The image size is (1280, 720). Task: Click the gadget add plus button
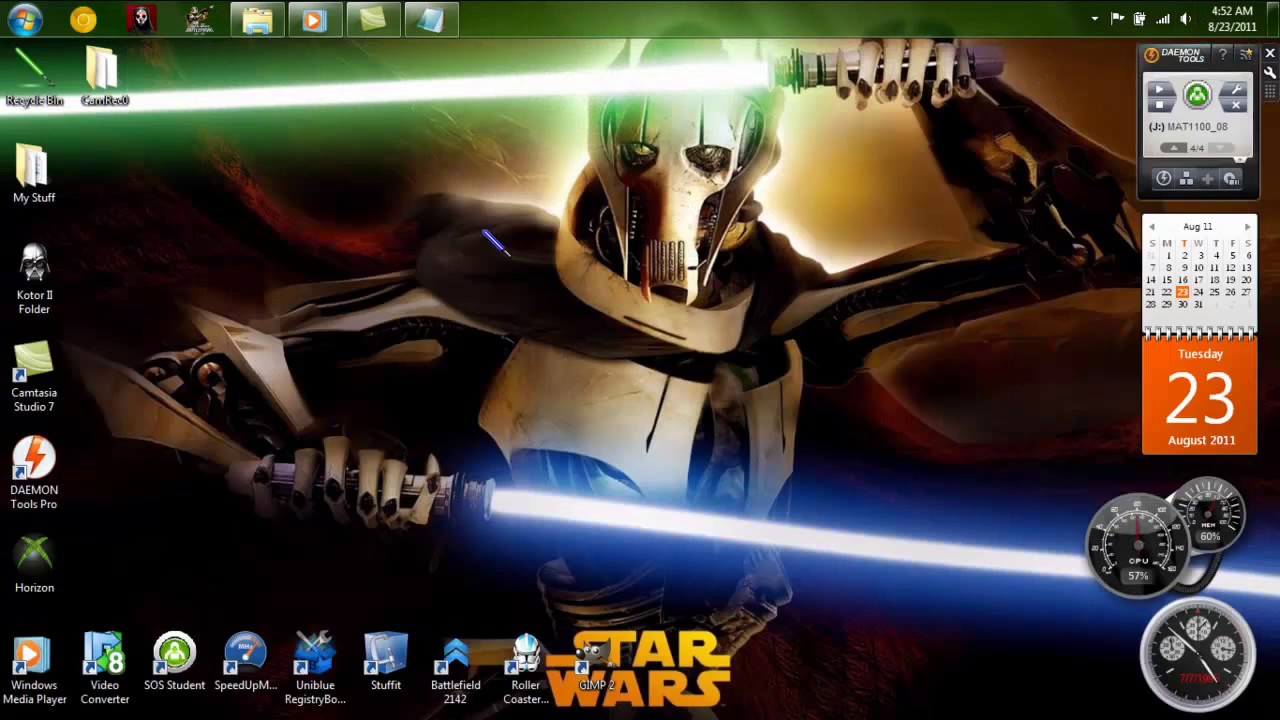(x=1208, y=179)
